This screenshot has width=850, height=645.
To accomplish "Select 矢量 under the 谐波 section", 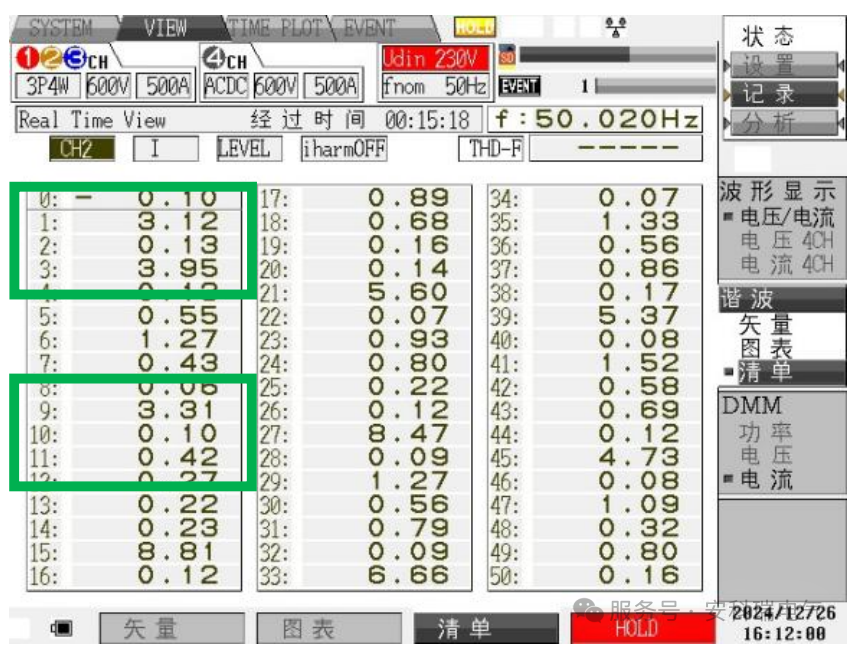I will click(x=766, y=325).
